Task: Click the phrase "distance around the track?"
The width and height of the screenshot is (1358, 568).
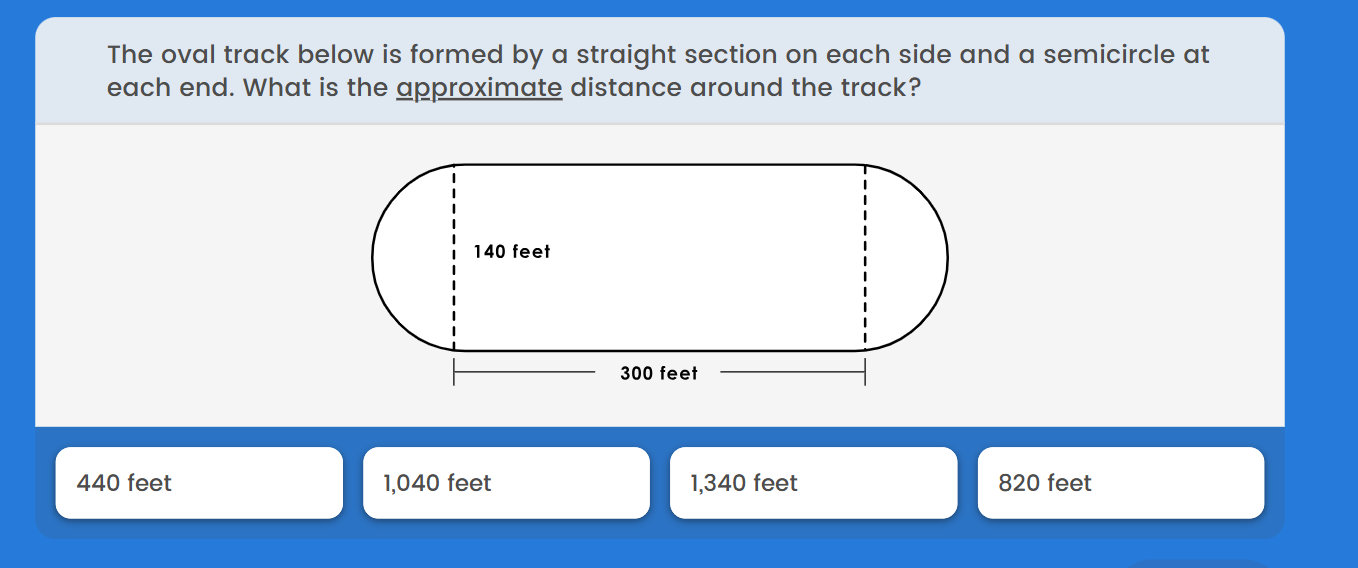Action: (744, 88)
